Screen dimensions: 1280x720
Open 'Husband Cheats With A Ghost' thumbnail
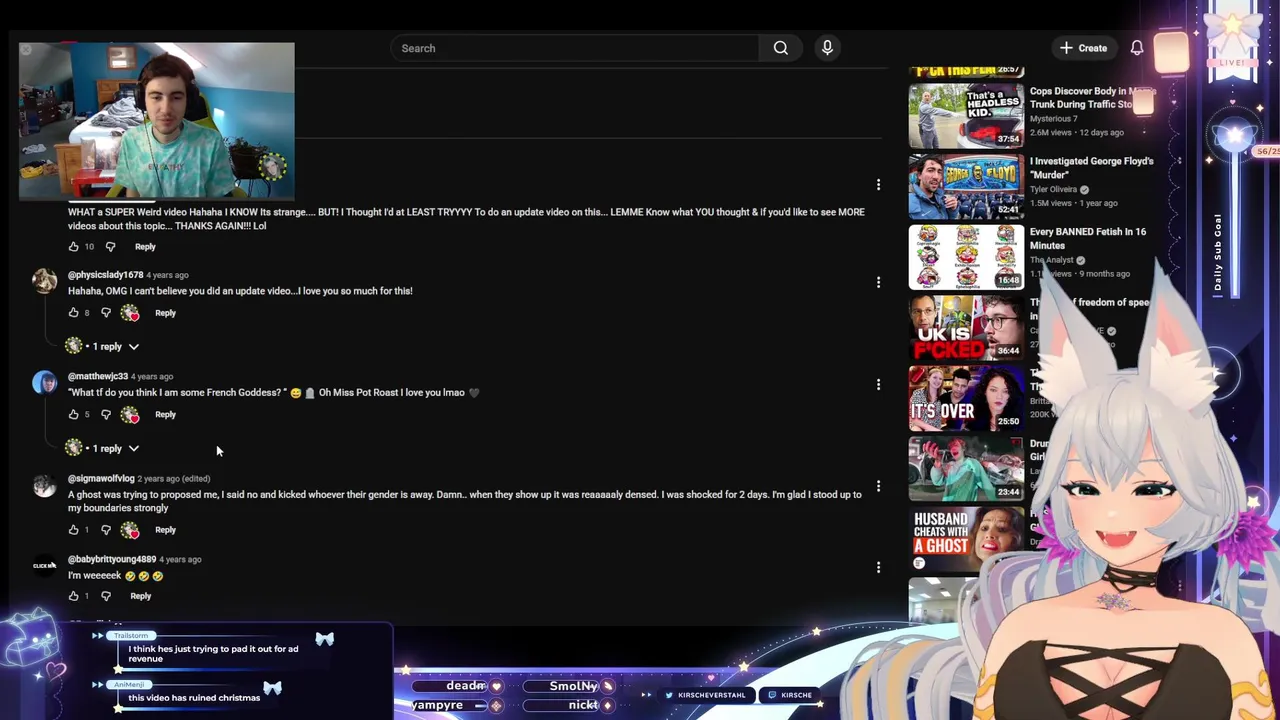[966, 539]
